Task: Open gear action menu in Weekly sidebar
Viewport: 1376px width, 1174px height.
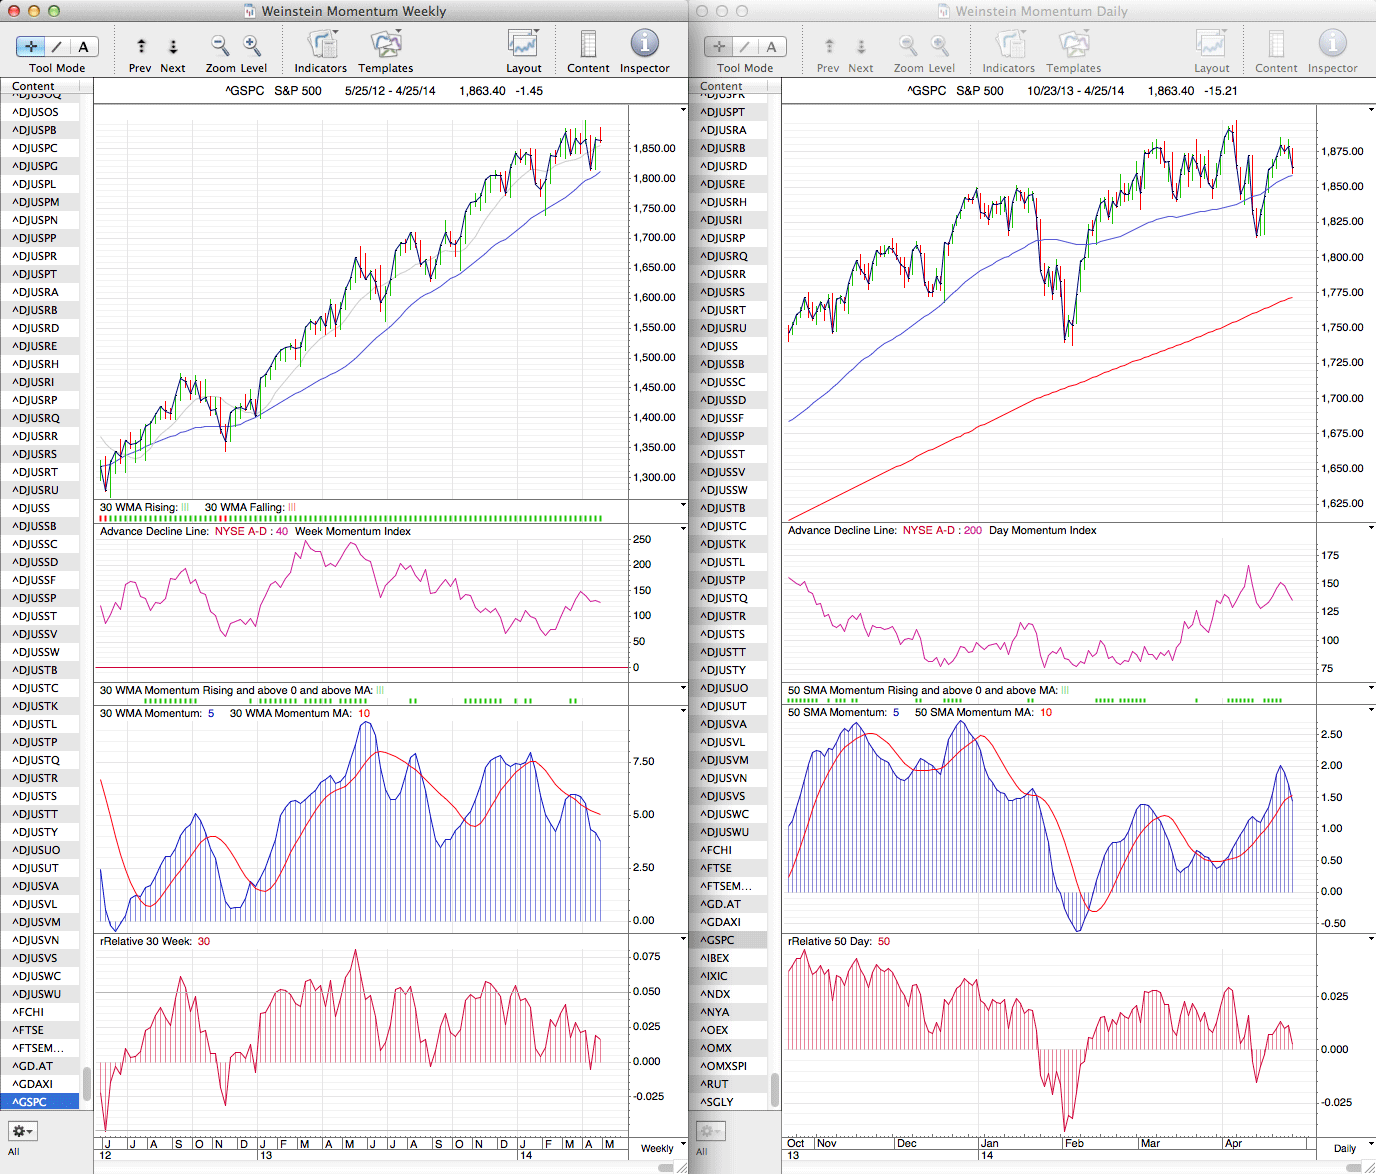Action: pyautogui.click(x=23, y=1131)
